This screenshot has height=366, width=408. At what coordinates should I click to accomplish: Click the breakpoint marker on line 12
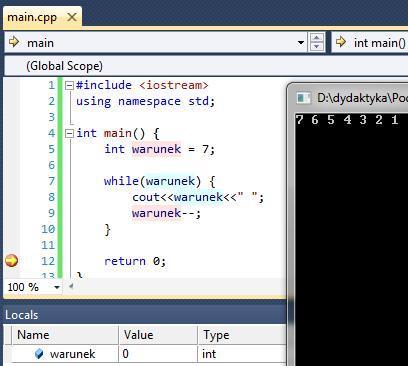(x=12, y=261)
